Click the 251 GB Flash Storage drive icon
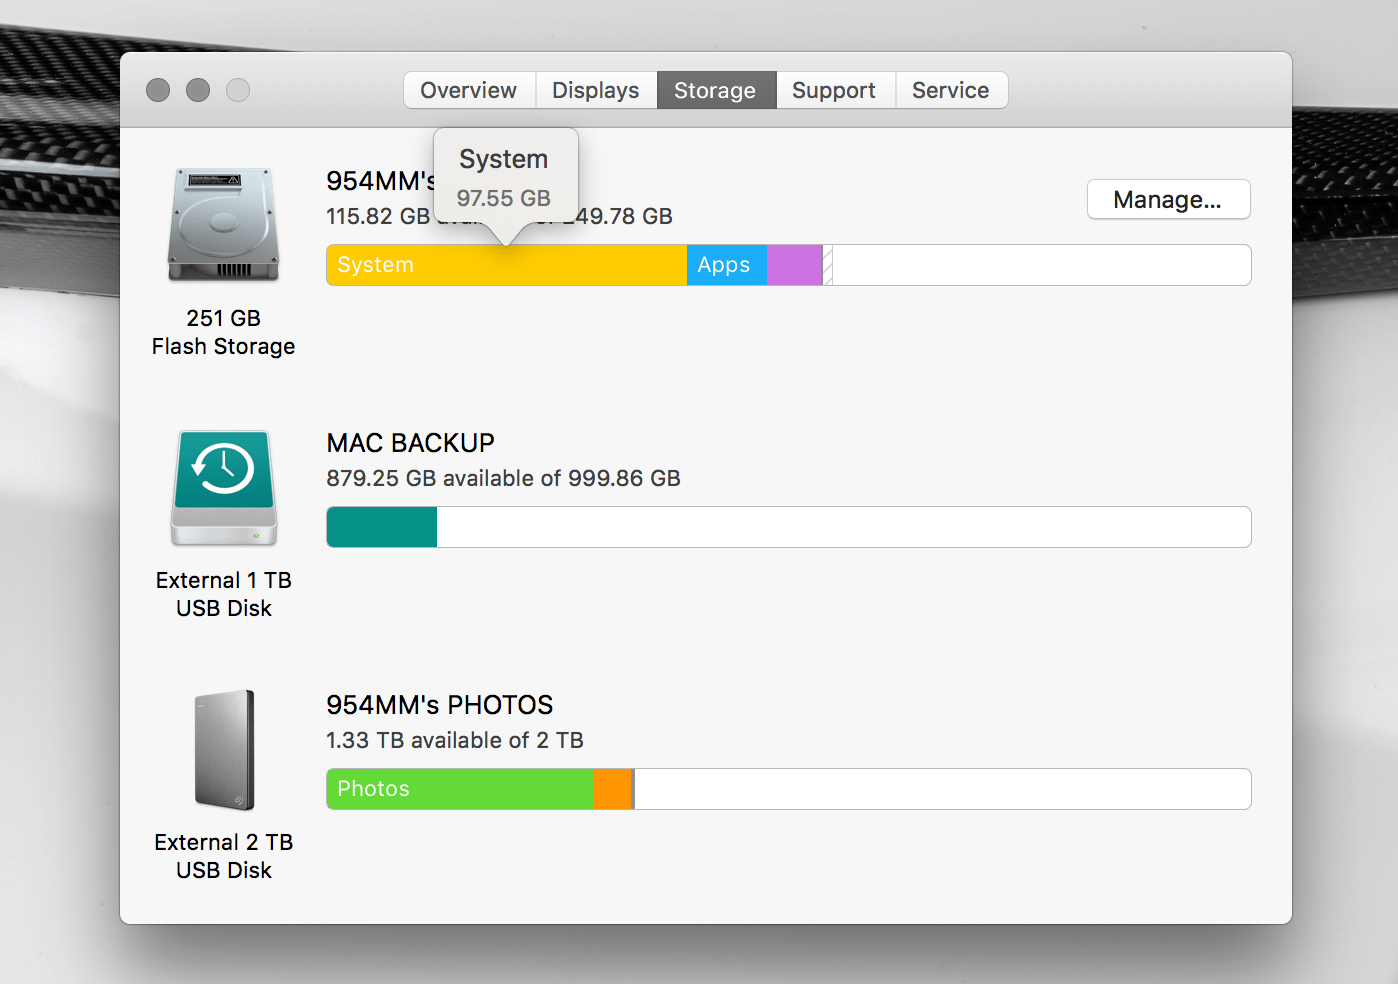This screenshot has width=1398, height=984. click(x=223, y=222)
